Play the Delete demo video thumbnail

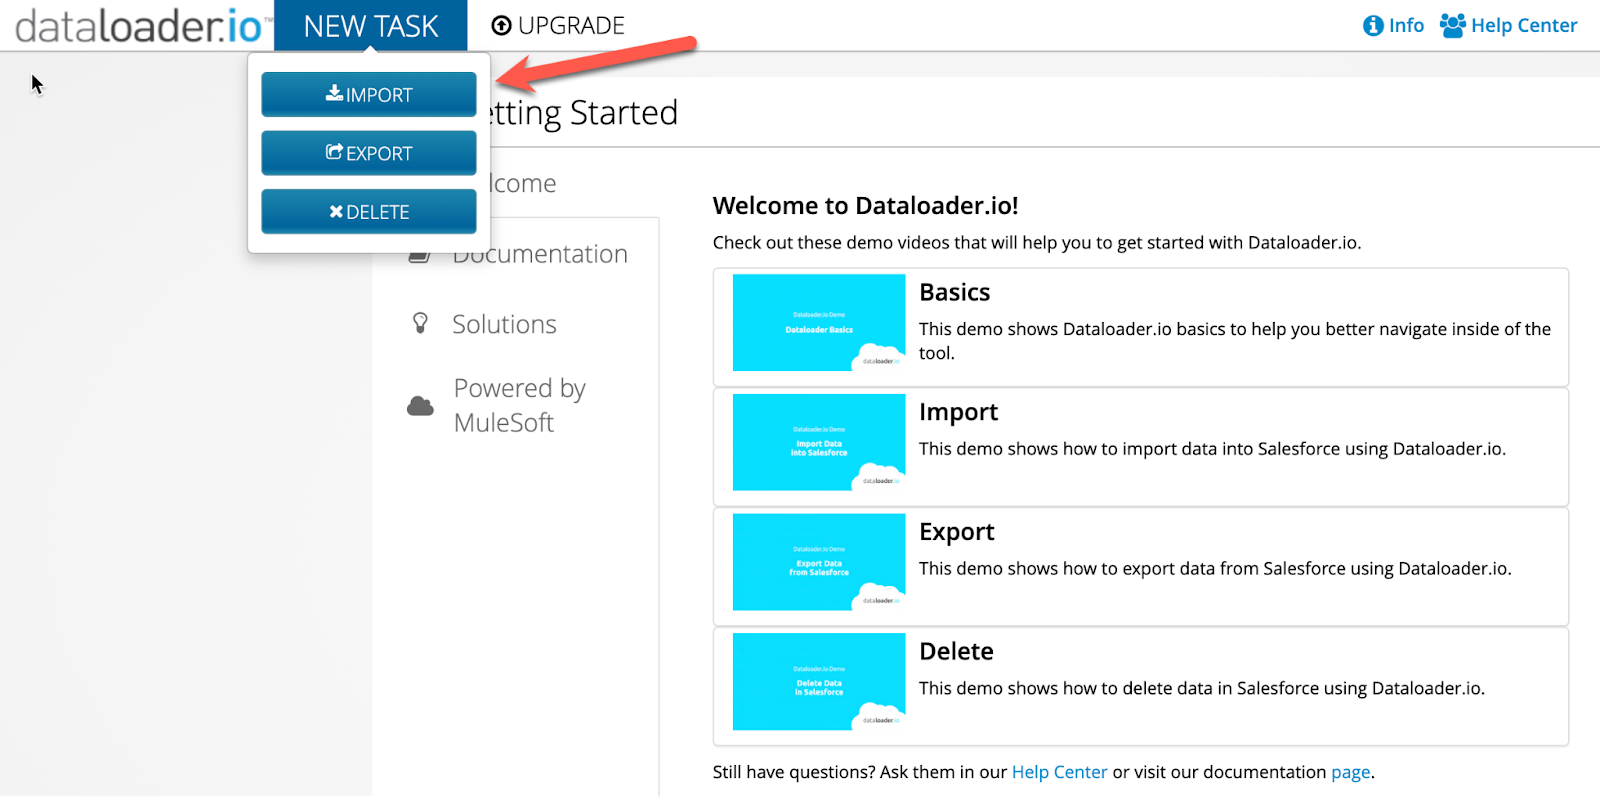point(819,681)
